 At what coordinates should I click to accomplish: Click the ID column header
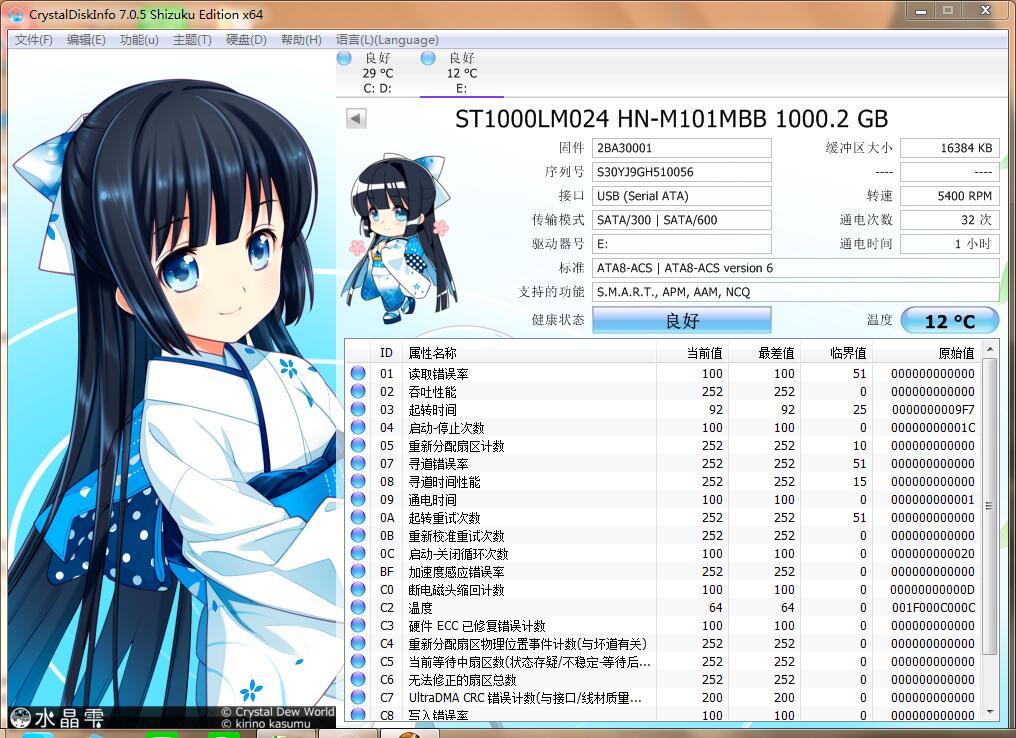point(386,353)
